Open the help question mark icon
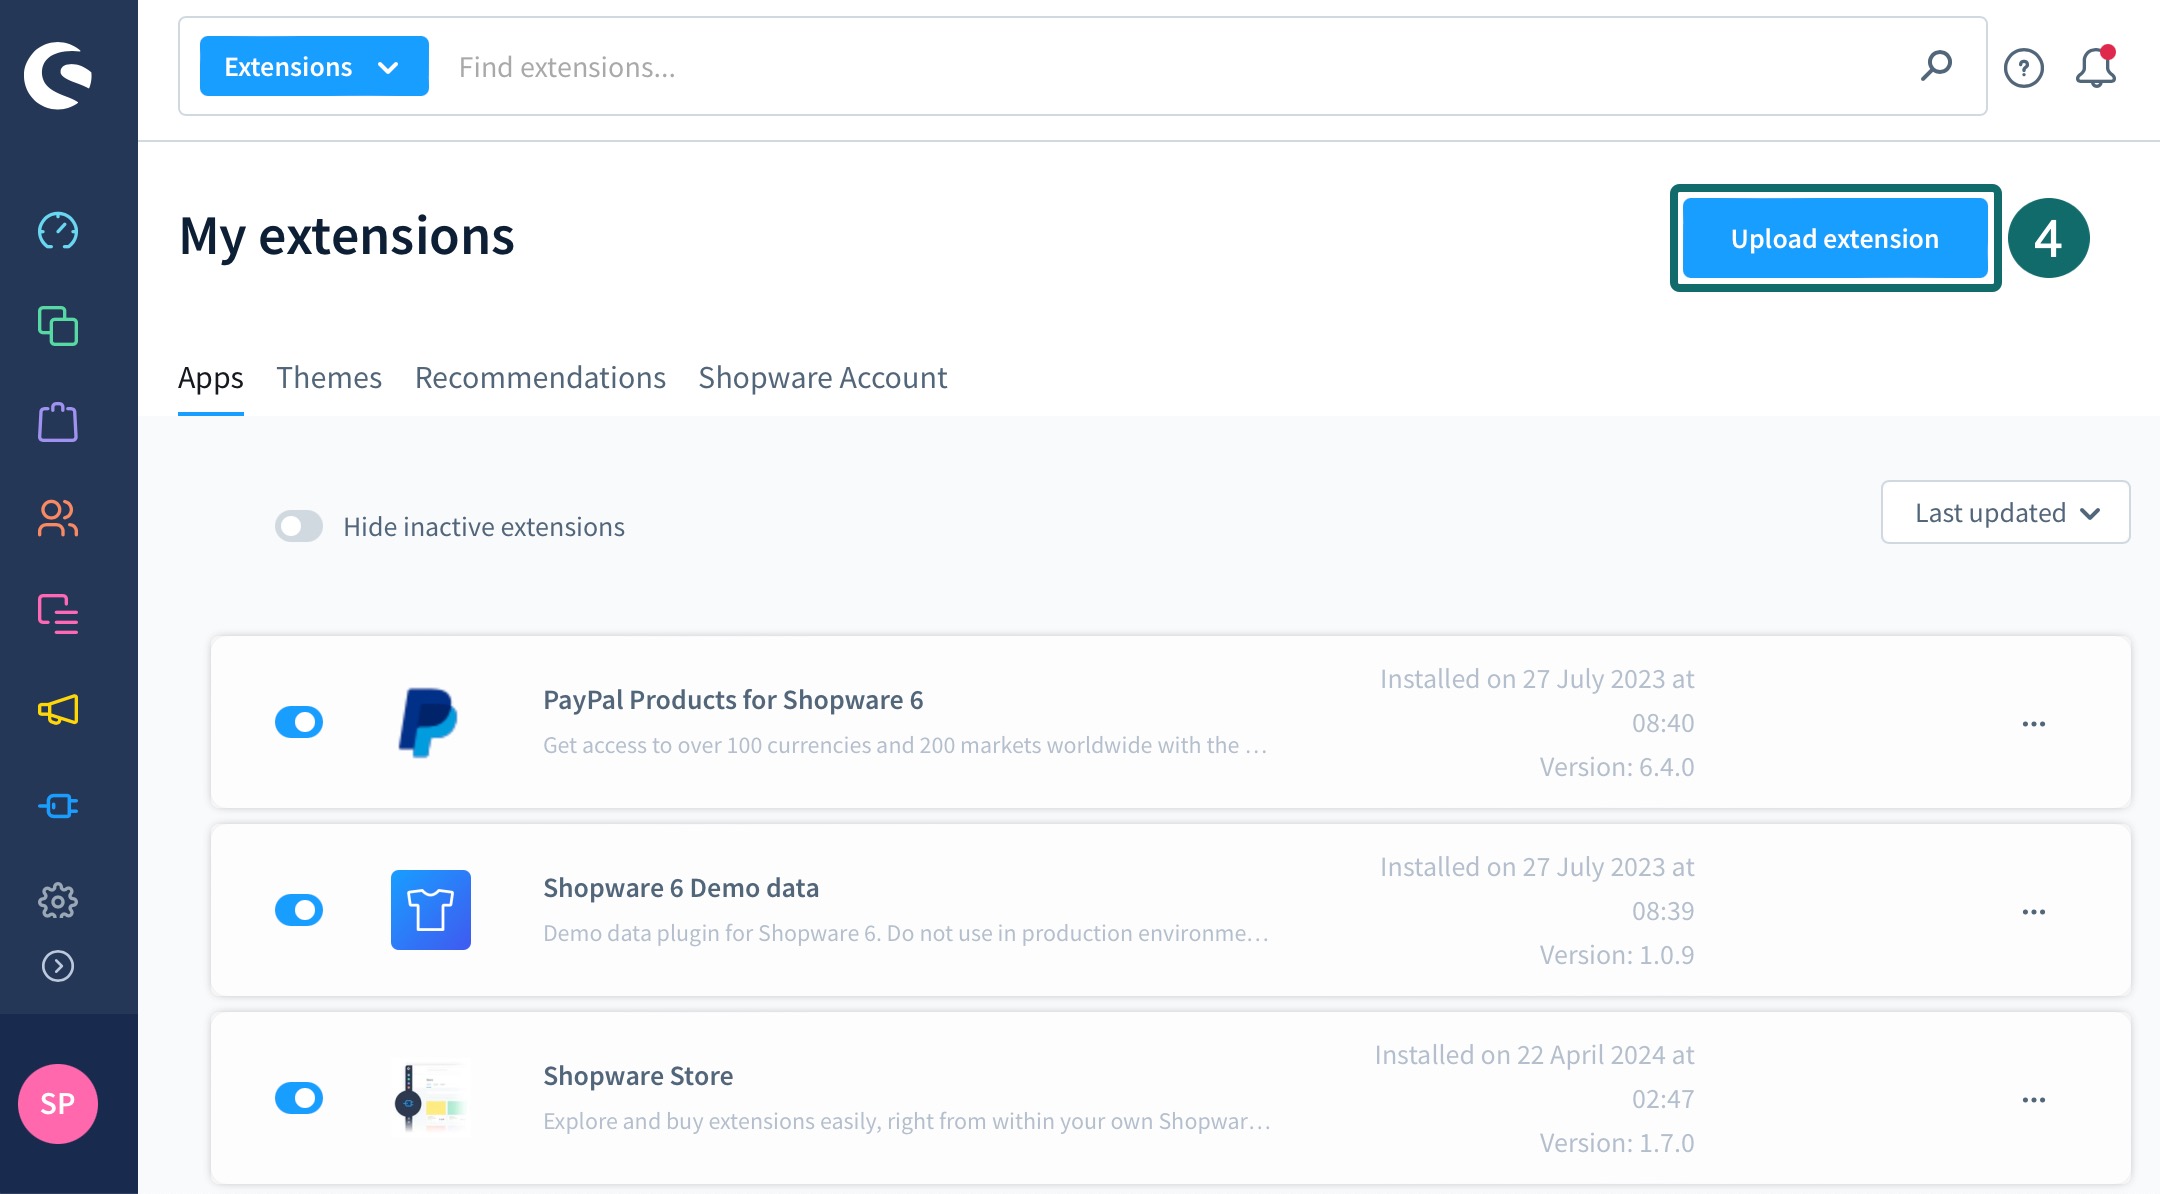 pyautogui.click(x=2024, y=68)
